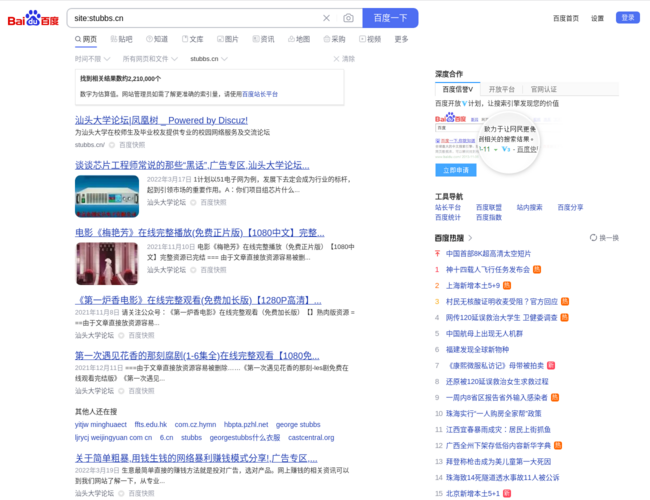Click related search castcentral.org
The width and height of the screenshot is (650, 500).
point(311,437)
